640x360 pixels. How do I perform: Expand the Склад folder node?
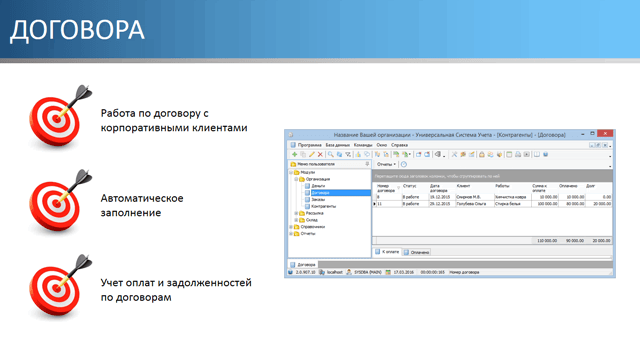coord(296,220)
